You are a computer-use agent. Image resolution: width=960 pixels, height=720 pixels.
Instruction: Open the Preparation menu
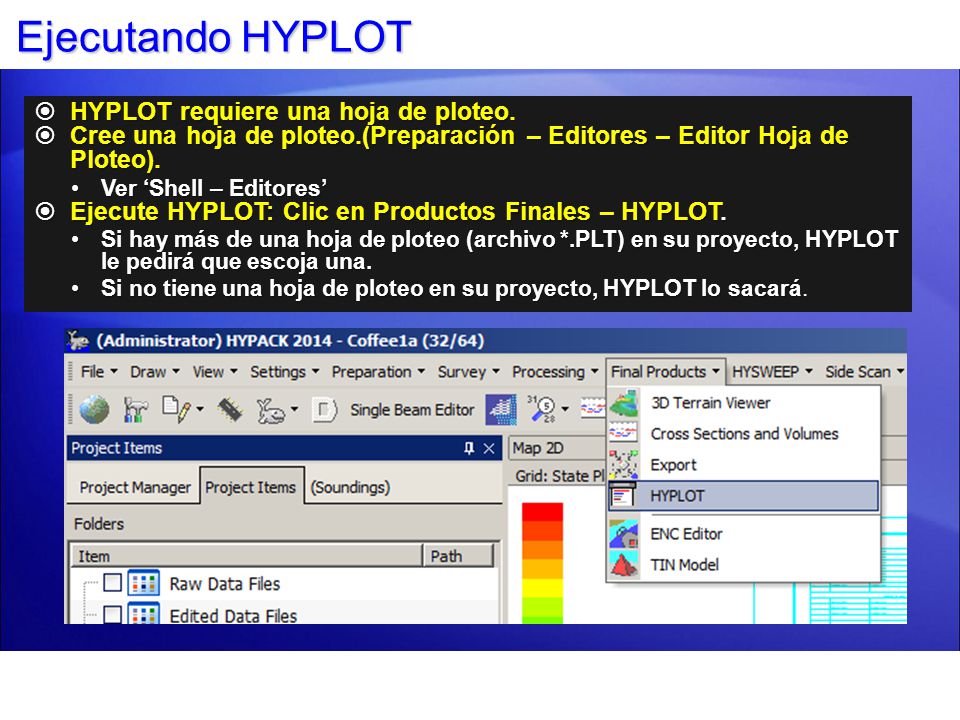pyautogui.click(x=378, y=372)
